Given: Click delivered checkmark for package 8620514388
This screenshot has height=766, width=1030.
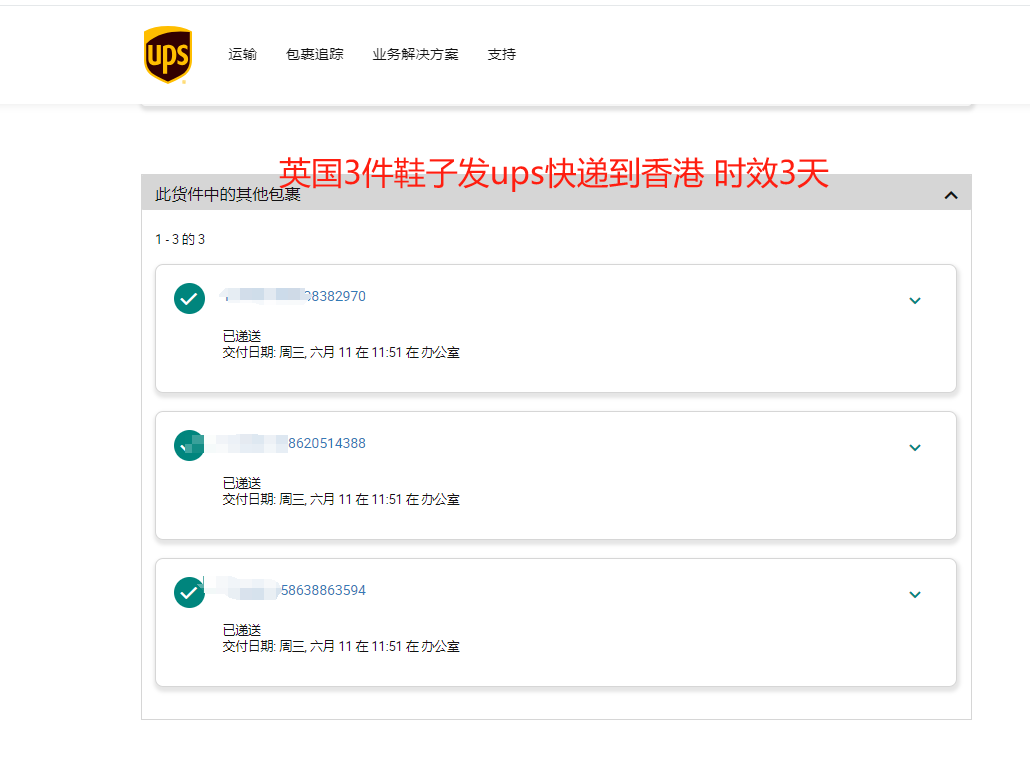Looking at the screenshot, I should pos(189,445).
